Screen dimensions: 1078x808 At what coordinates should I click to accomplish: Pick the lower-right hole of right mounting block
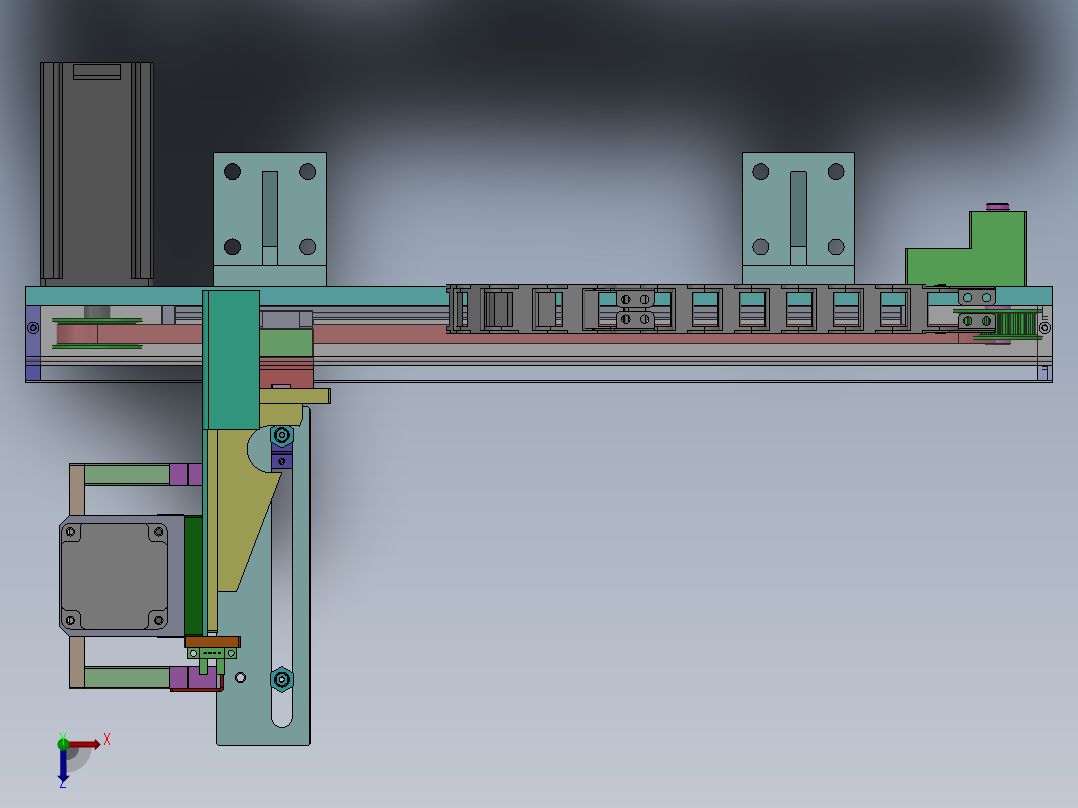pos(836,246)
